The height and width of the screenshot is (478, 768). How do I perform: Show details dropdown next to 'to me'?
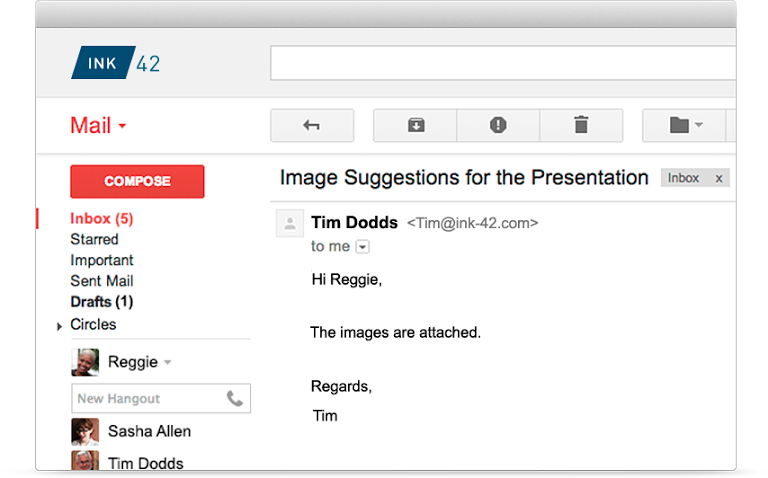362,246
